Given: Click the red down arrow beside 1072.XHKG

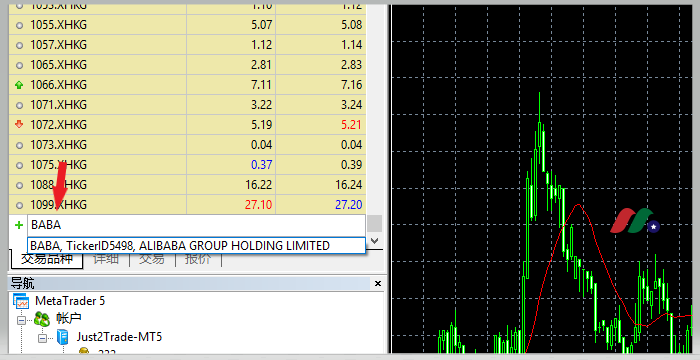Looking at the screenshot, I should pyautogui.click(x=19, y=124).
